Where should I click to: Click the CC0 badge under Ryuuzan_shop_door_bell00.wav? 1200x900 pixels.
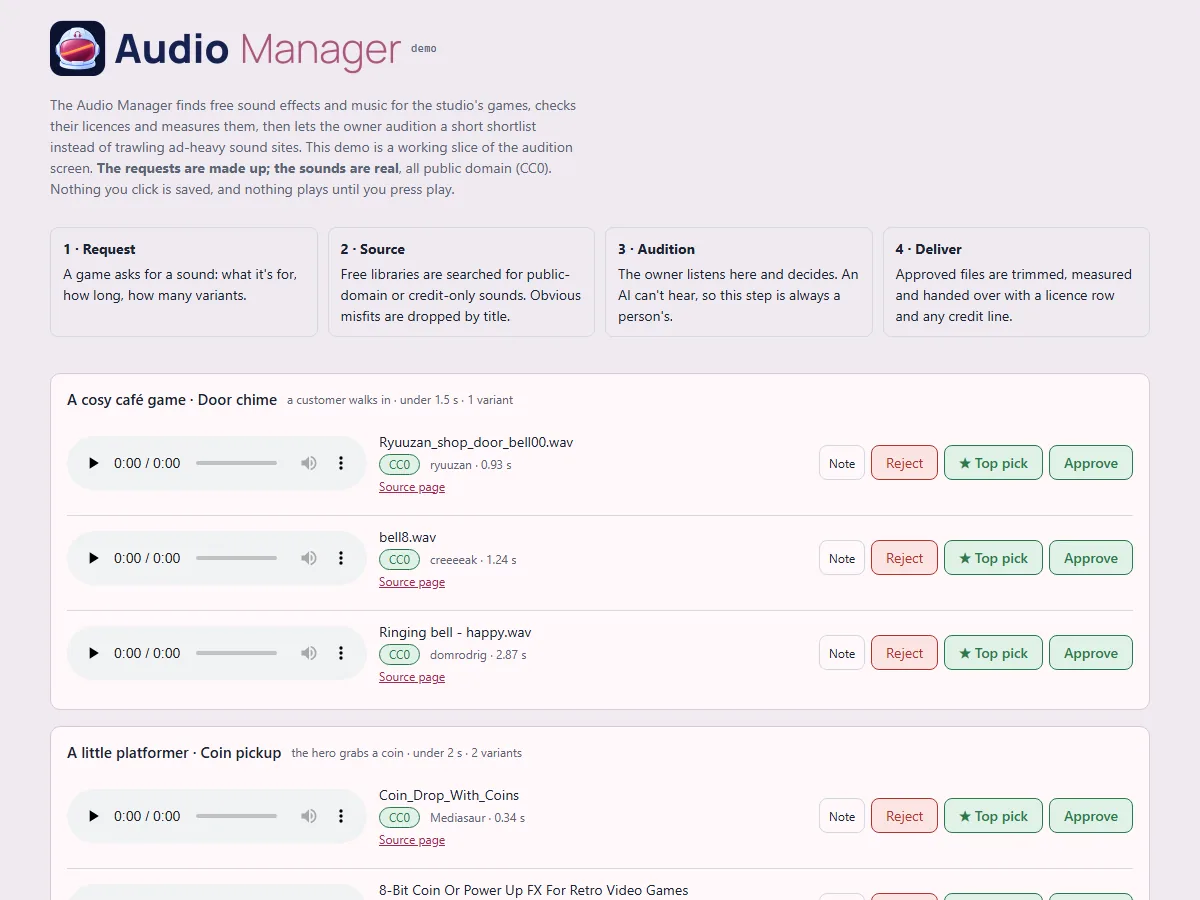(399, 464)
